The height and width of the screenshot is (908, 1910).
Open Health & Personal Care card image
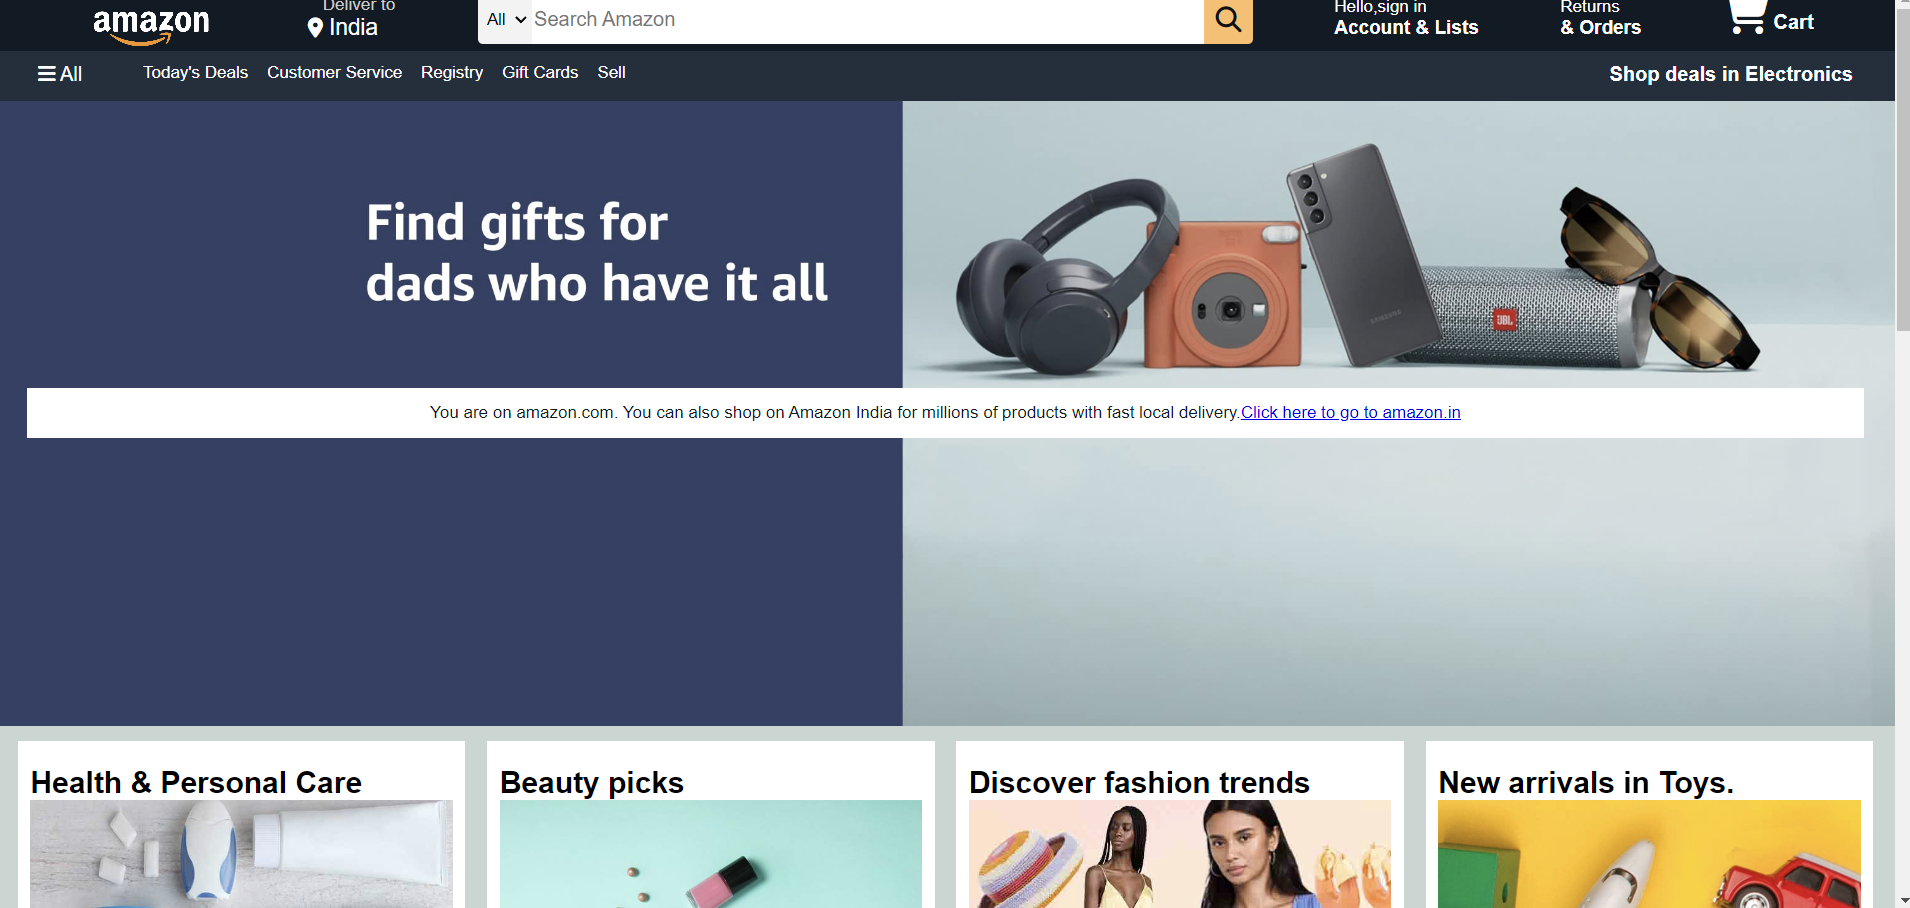(x=241, y=854)
